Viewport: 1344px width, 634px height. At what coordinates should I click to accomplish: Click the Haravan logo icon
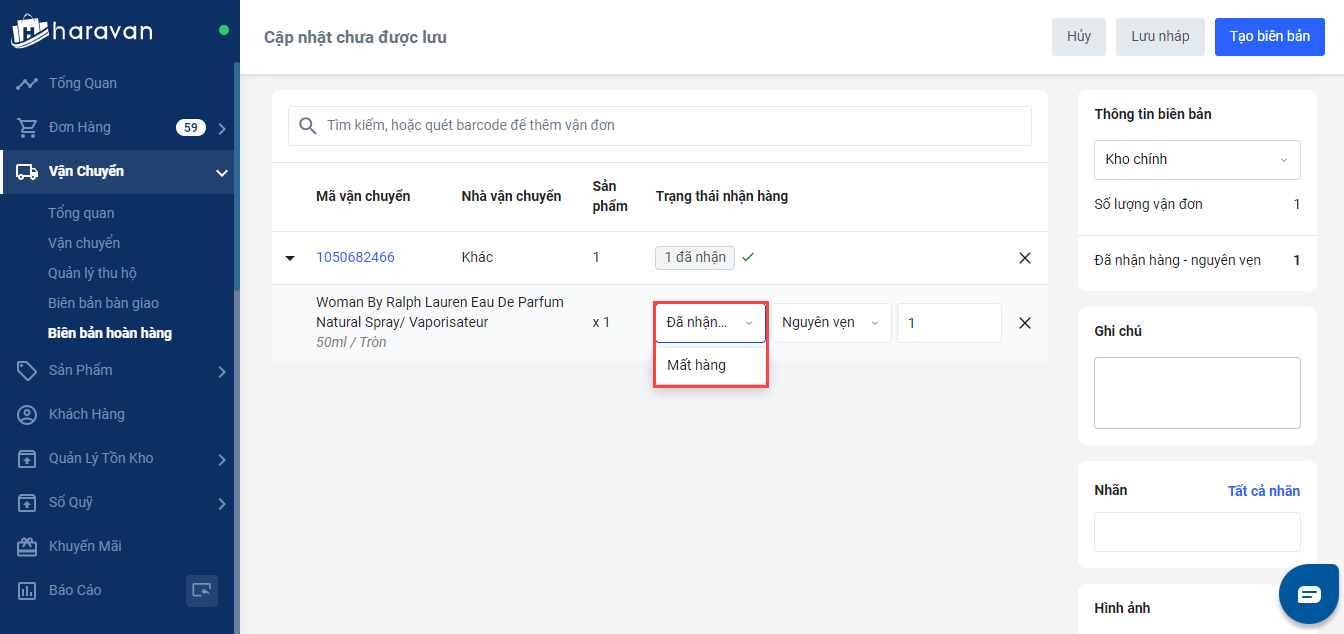(28, 31)
